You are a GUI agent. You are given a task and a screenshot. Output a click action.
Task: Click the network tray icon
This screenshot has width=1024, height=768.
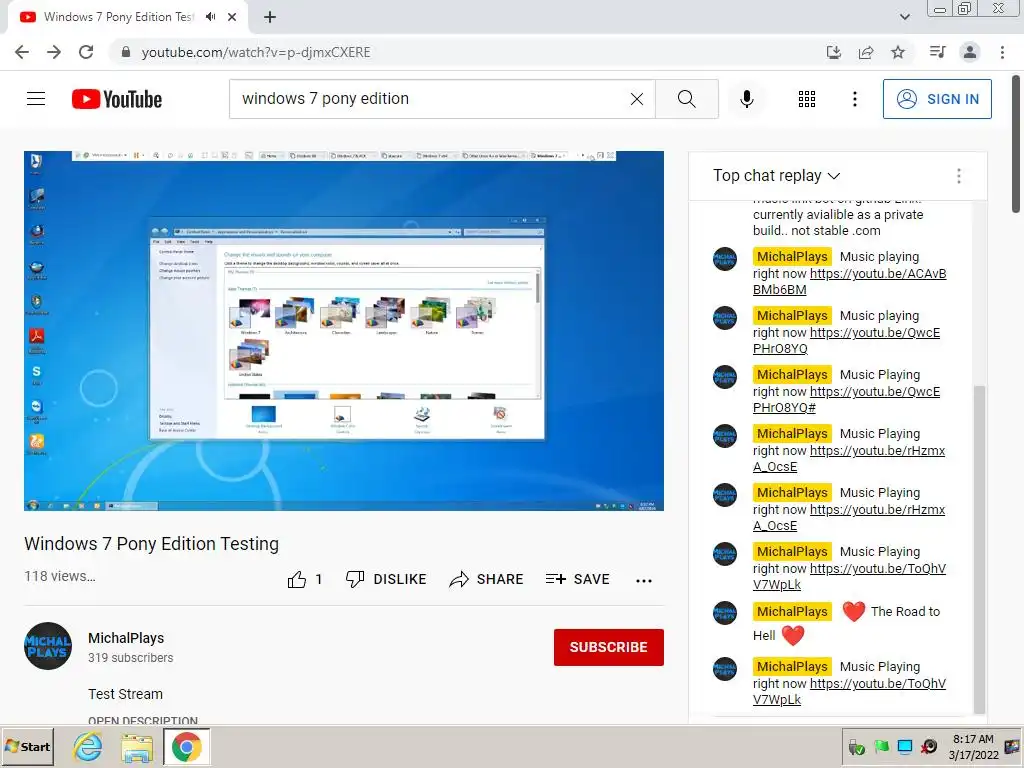click(x=904, y=746)
